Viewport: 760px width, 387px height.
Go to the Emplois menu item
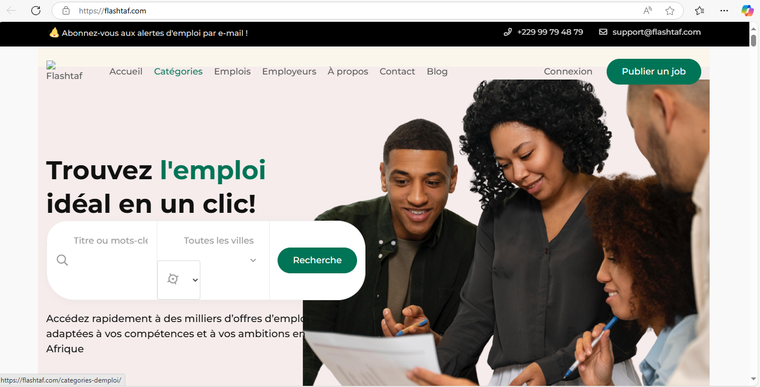(232, 71)
